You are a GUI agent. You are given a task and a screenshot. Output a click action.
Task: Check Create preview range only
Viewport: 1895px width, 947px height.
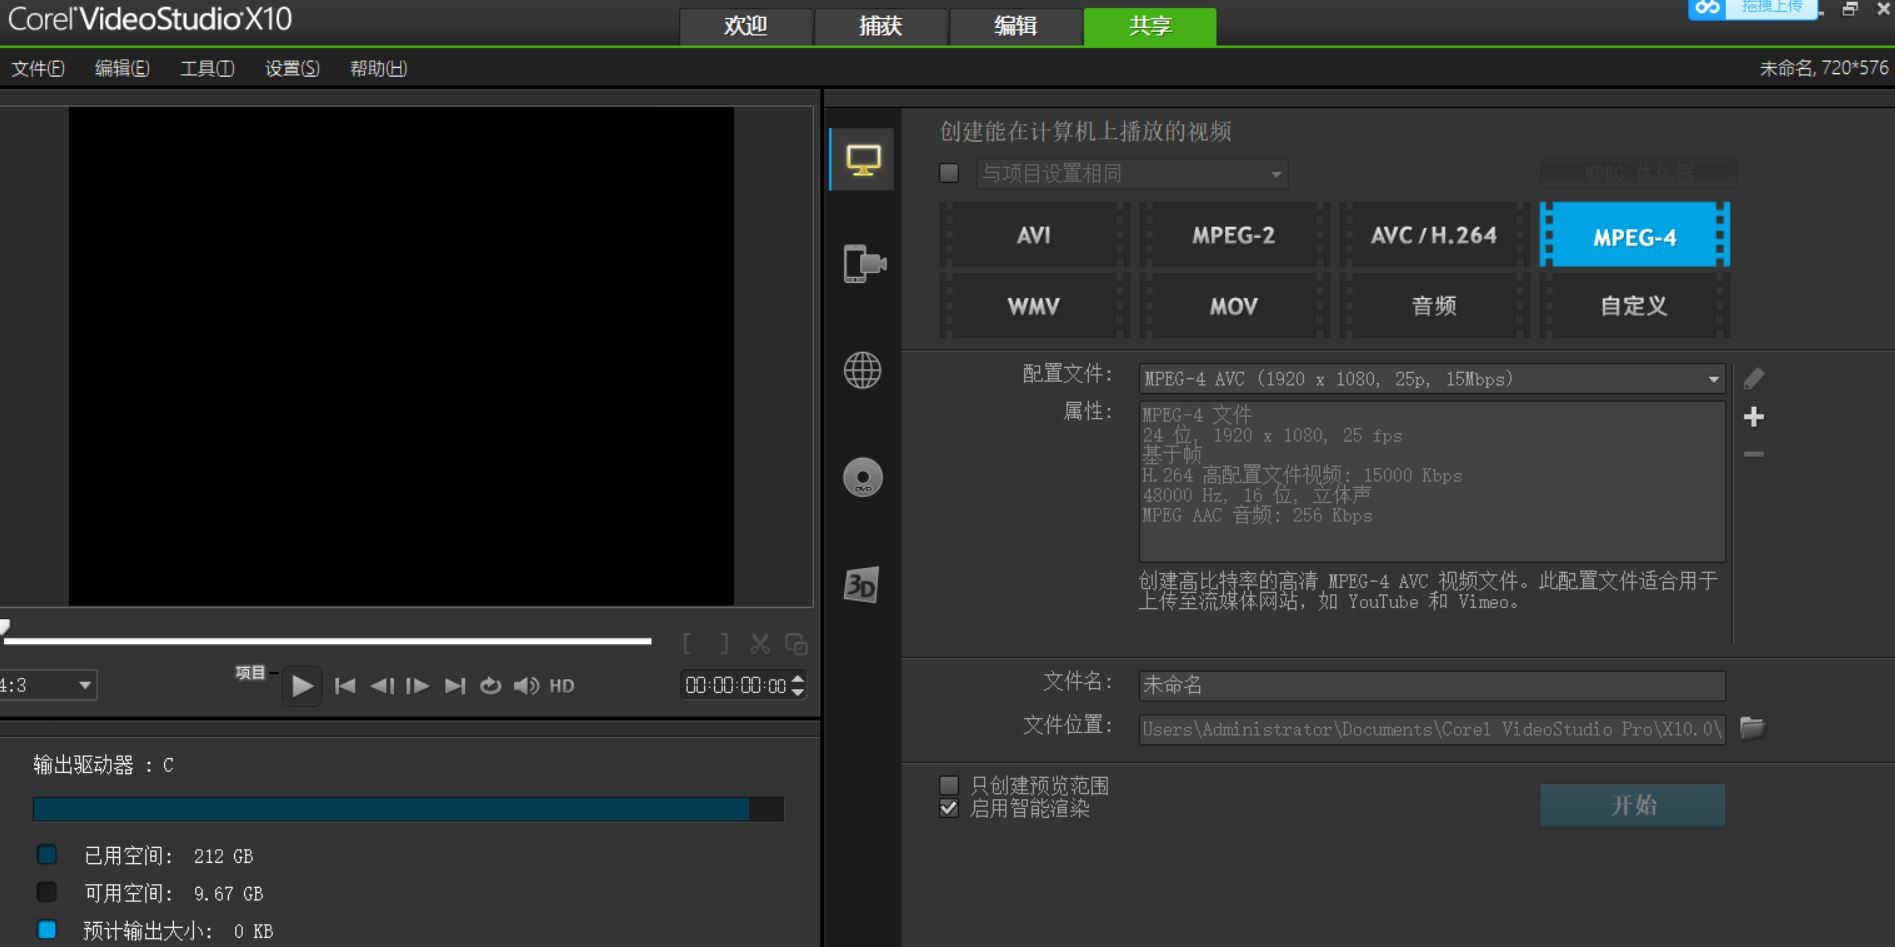tap(949, 786)
